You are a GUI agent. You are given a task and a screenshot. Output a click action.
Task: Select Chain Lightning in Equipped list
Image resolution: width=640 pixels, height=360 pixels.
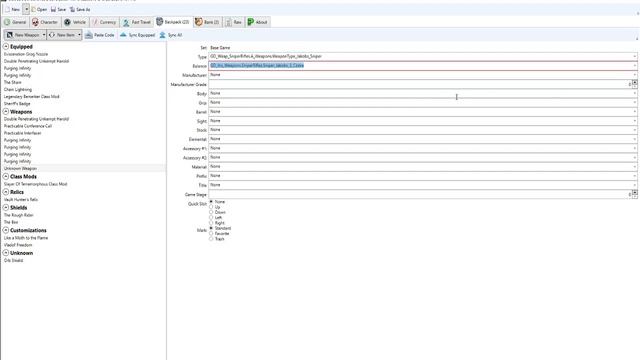pyautogui.click(x=18, y=89)
